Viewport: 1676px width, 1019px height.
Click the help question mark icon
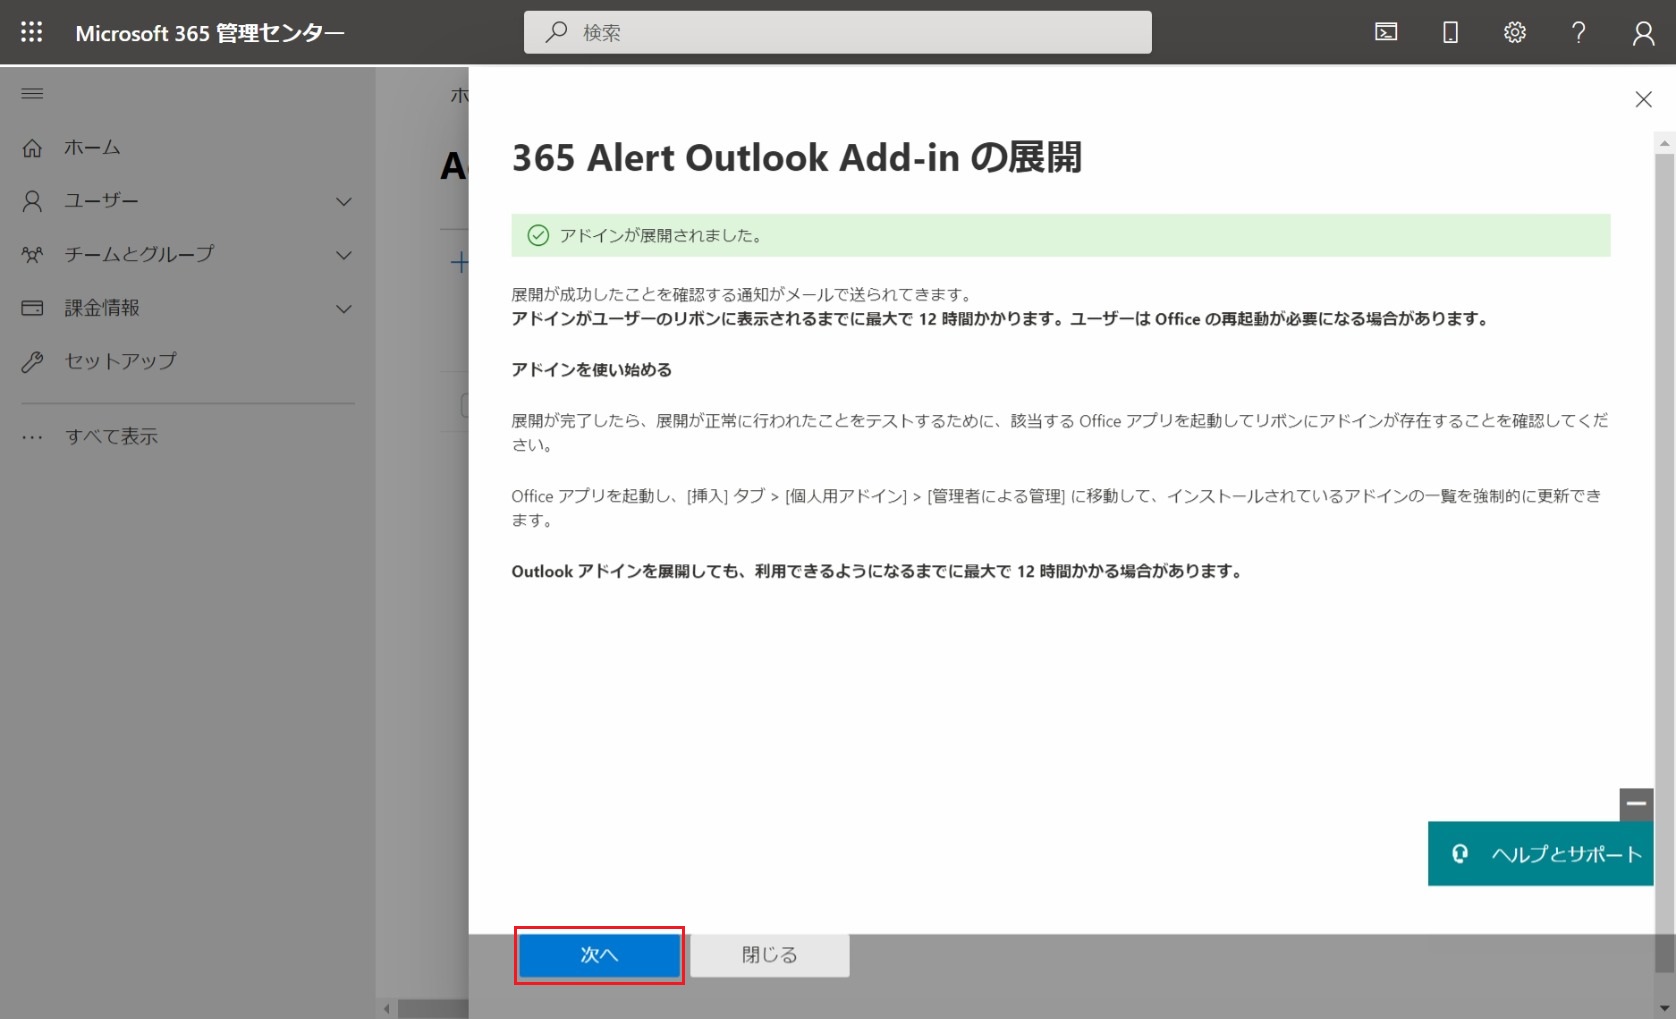coord(1578,32)
